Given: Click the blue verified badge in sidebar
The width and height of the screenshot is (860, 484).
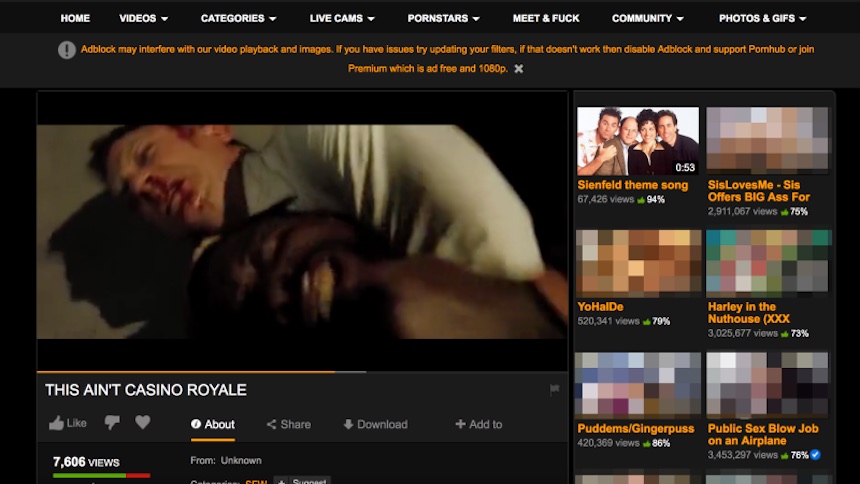Looking at the screenshot, I should click(x=815, y=455).
